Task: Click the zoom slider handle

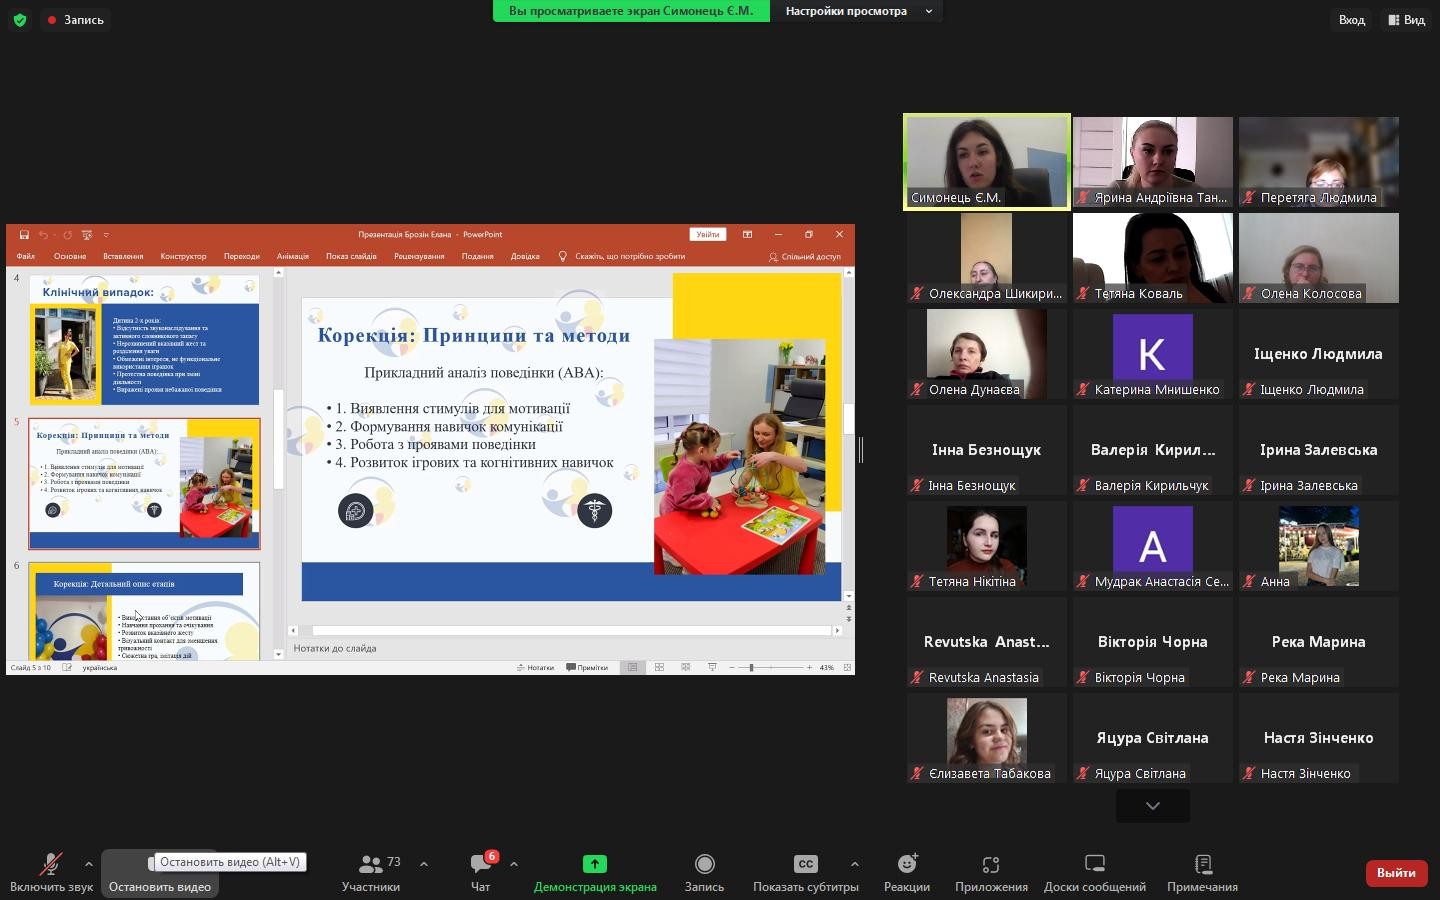Action: click(751, 667)
